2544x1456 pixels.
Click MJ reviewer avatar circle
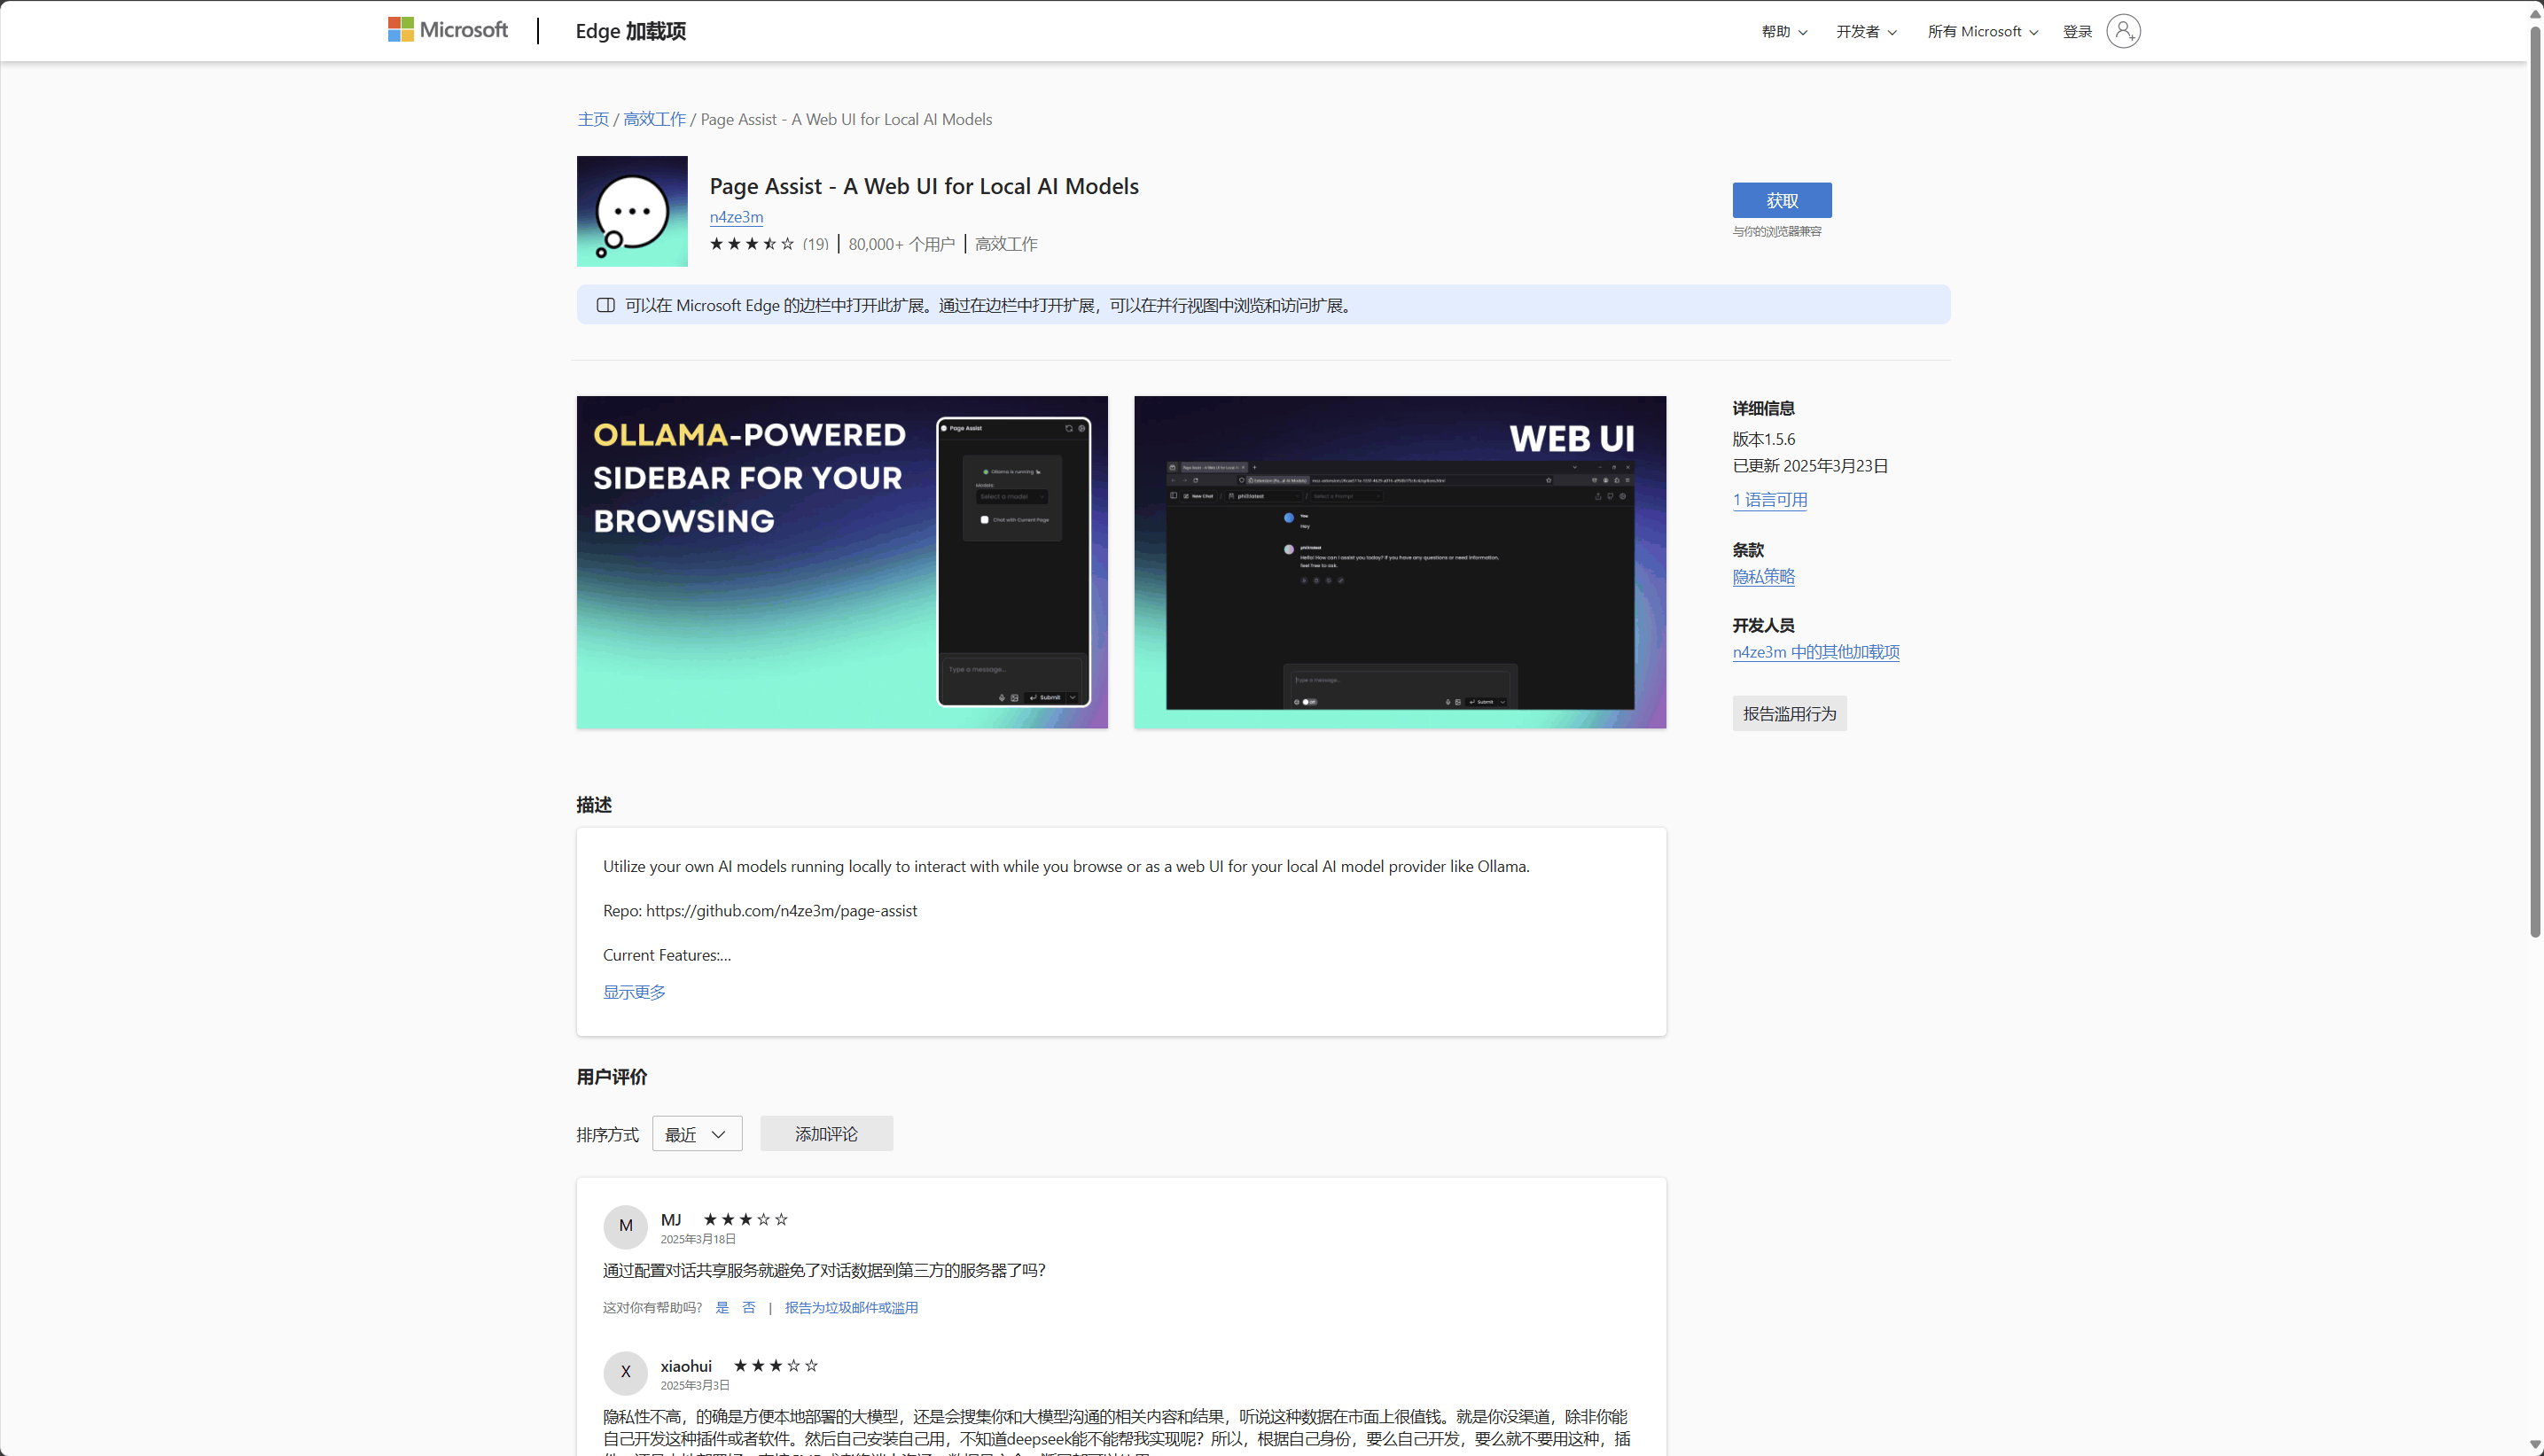pos(626,1226)
